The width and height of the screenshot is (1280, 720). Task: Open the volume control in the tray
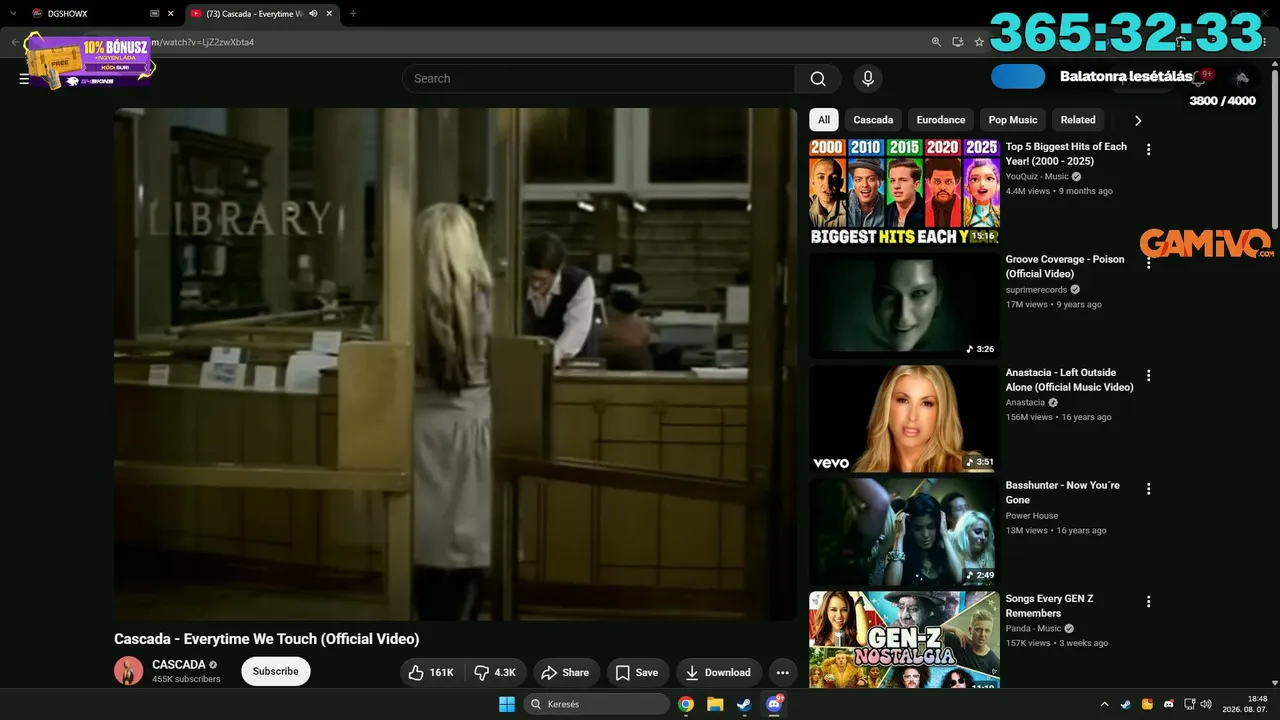[x=1206, y=704]
